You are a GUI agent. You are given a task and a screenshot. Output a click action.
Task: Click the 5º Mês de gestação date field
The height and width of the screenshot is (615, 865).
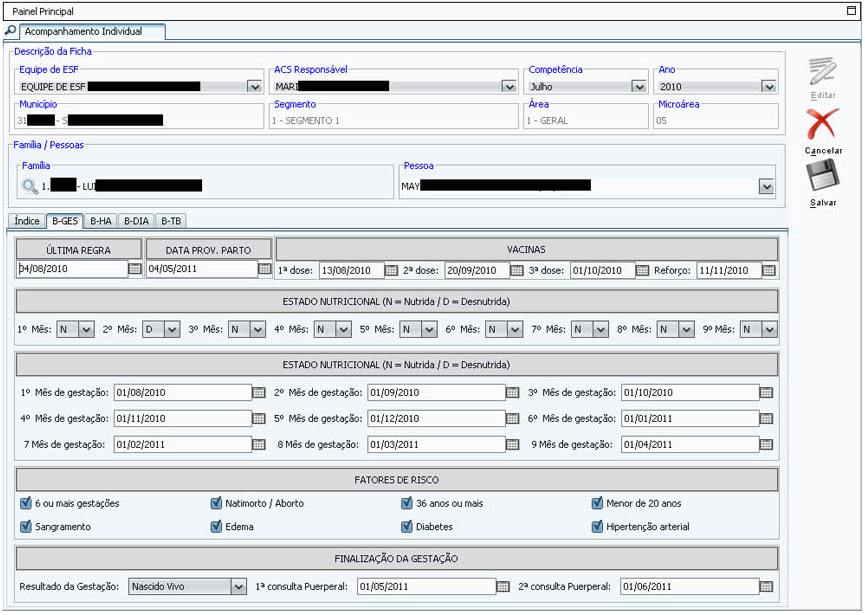click(435, 418)
